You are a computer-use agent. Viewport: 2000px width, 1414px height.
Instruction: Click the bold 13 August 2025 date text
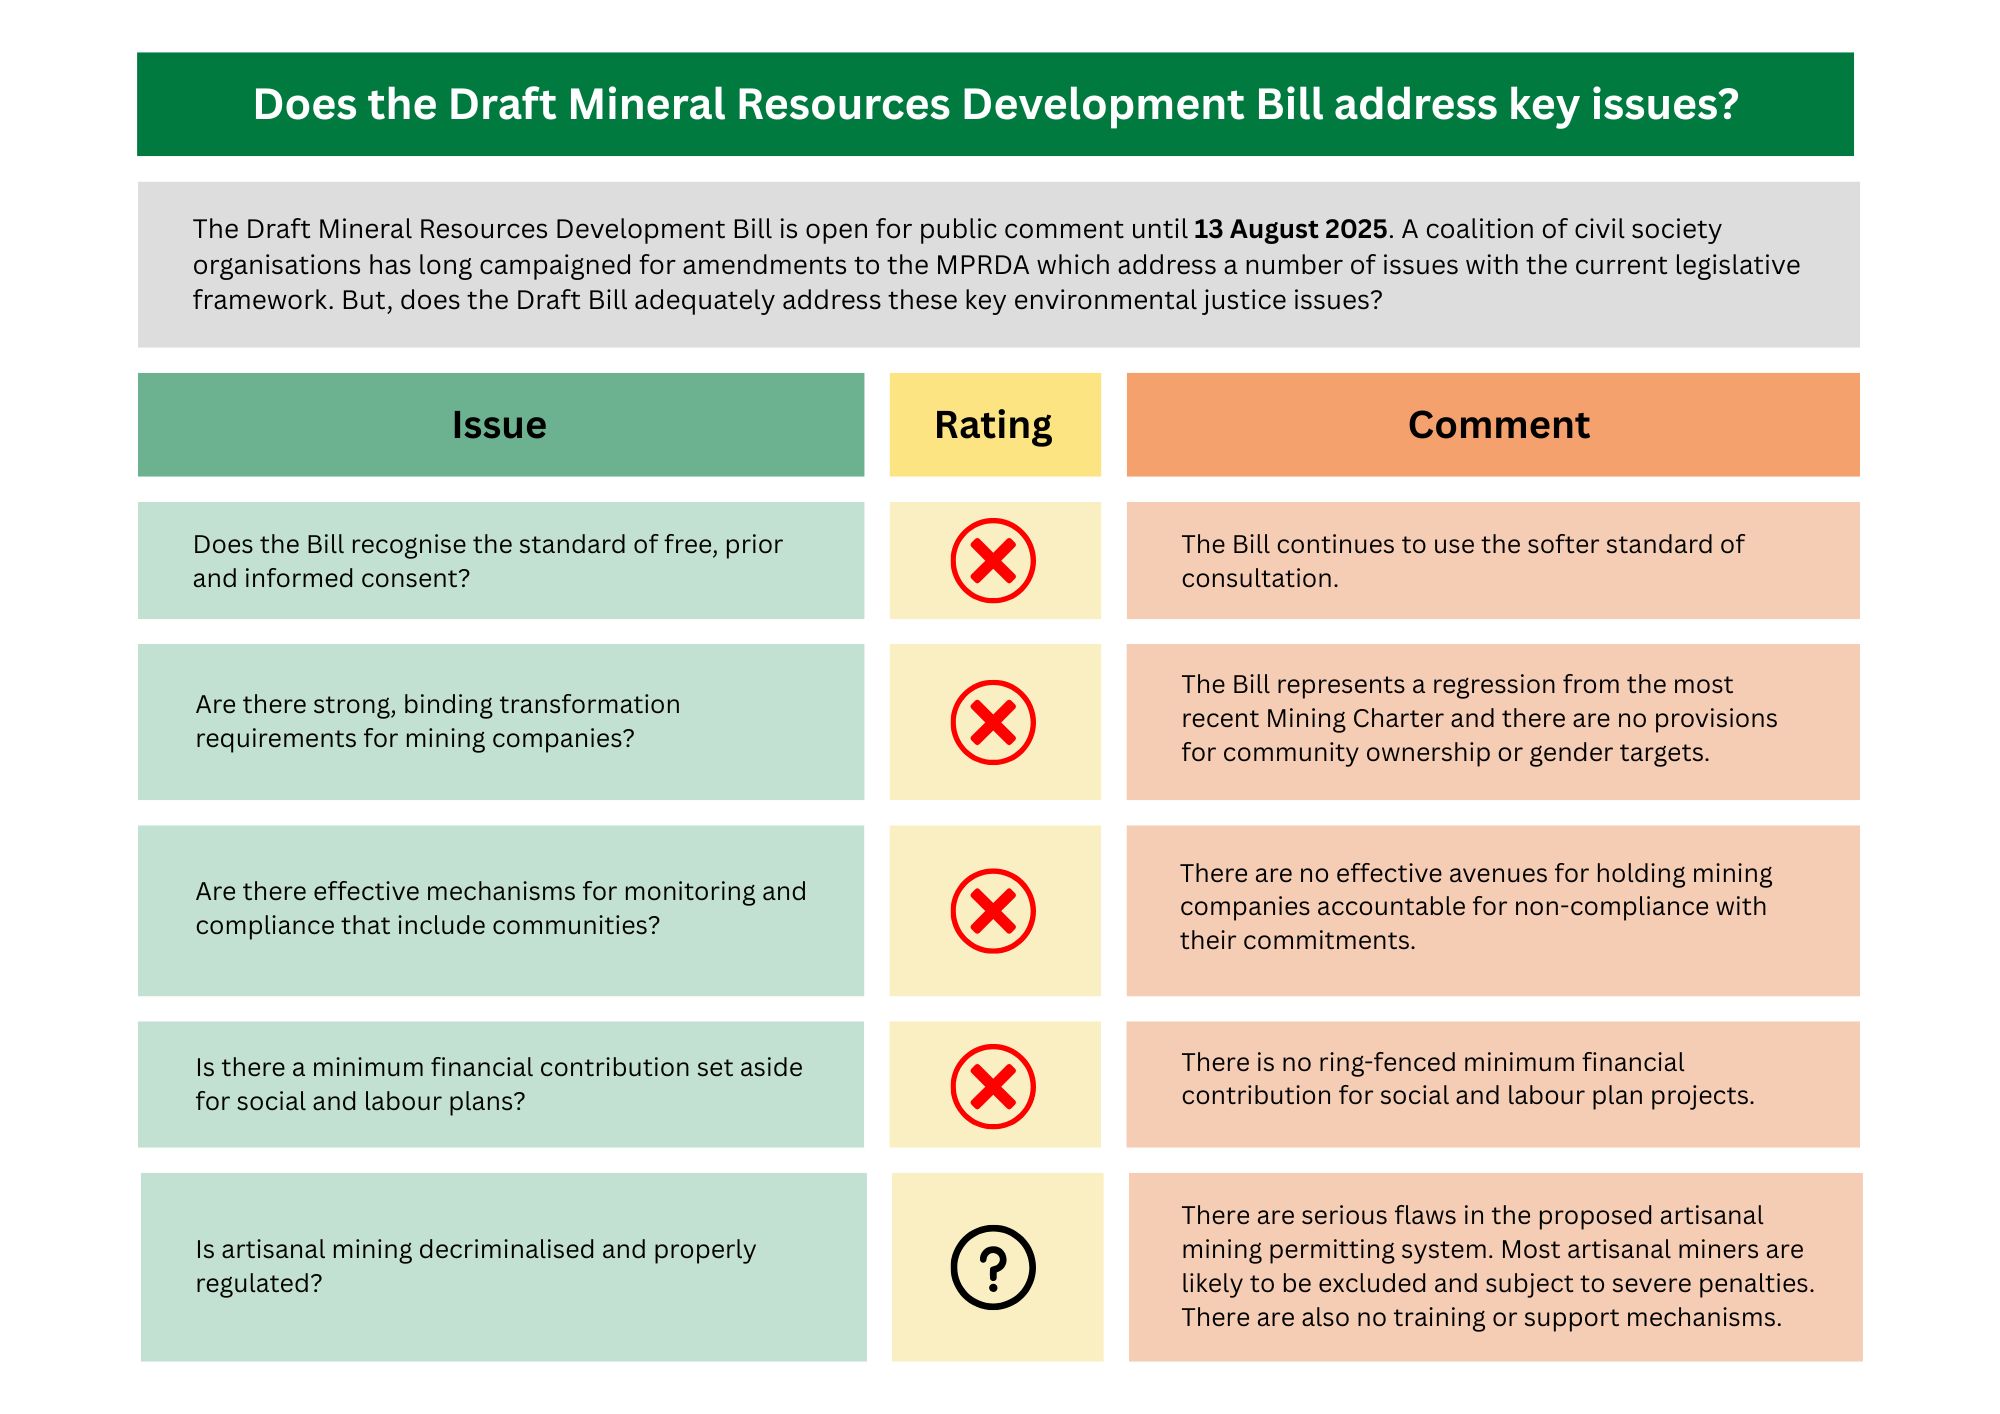[1290, 229]
